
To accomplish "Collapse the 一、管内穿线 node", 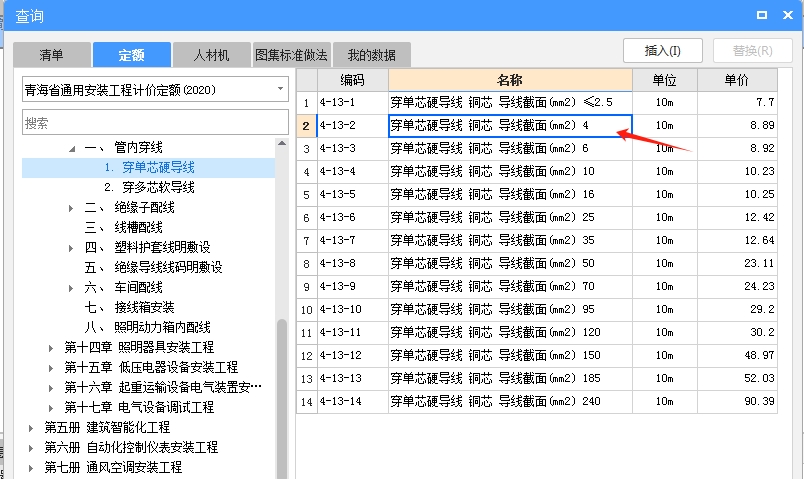I will (72, 149).
